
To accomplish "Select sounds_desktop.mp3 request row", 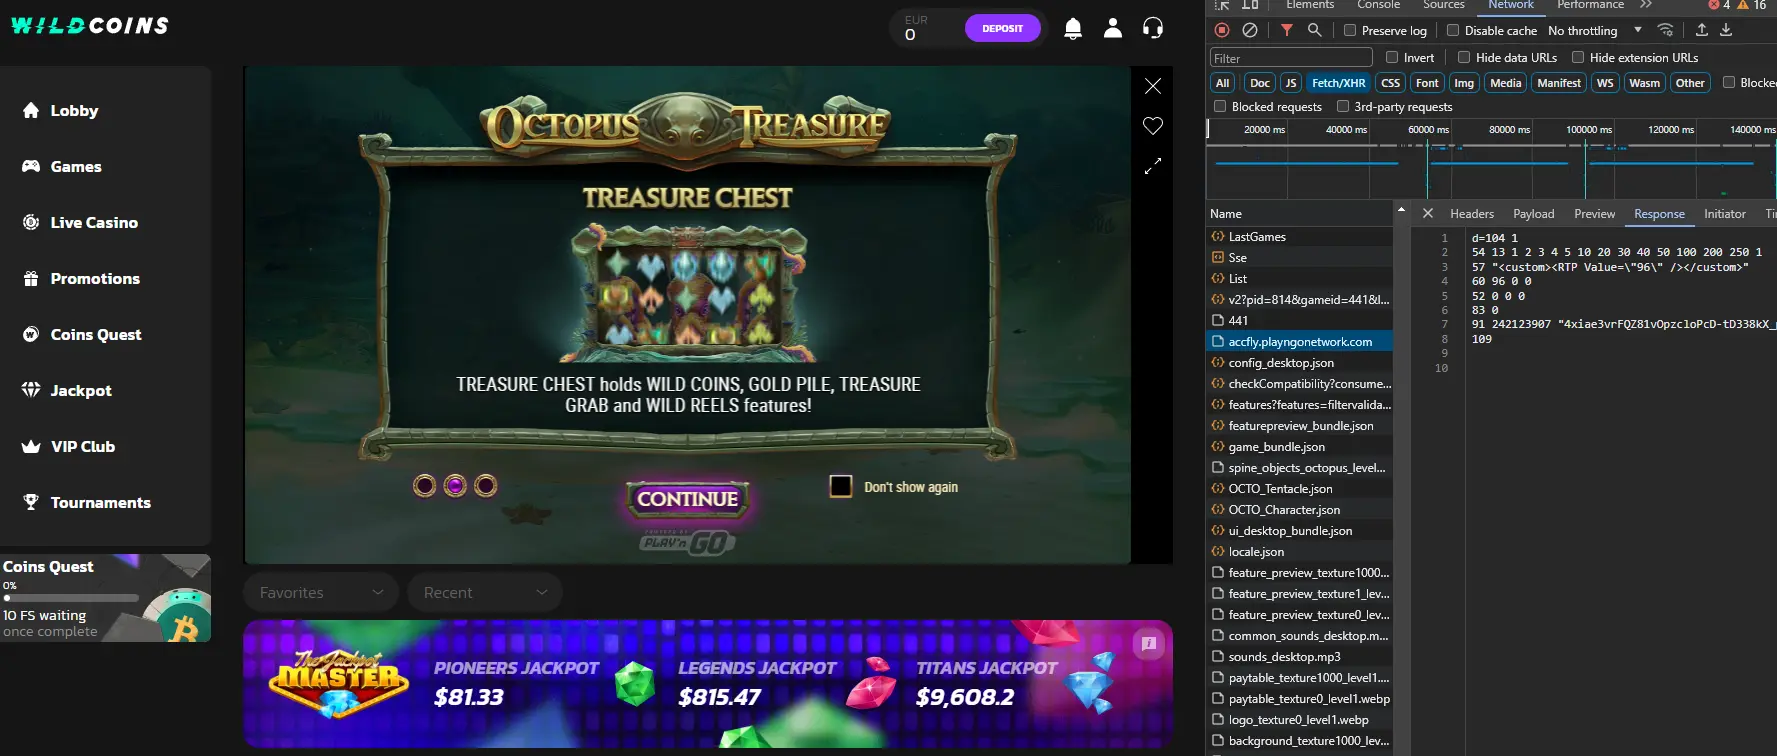I will (x=1299, y=656).
